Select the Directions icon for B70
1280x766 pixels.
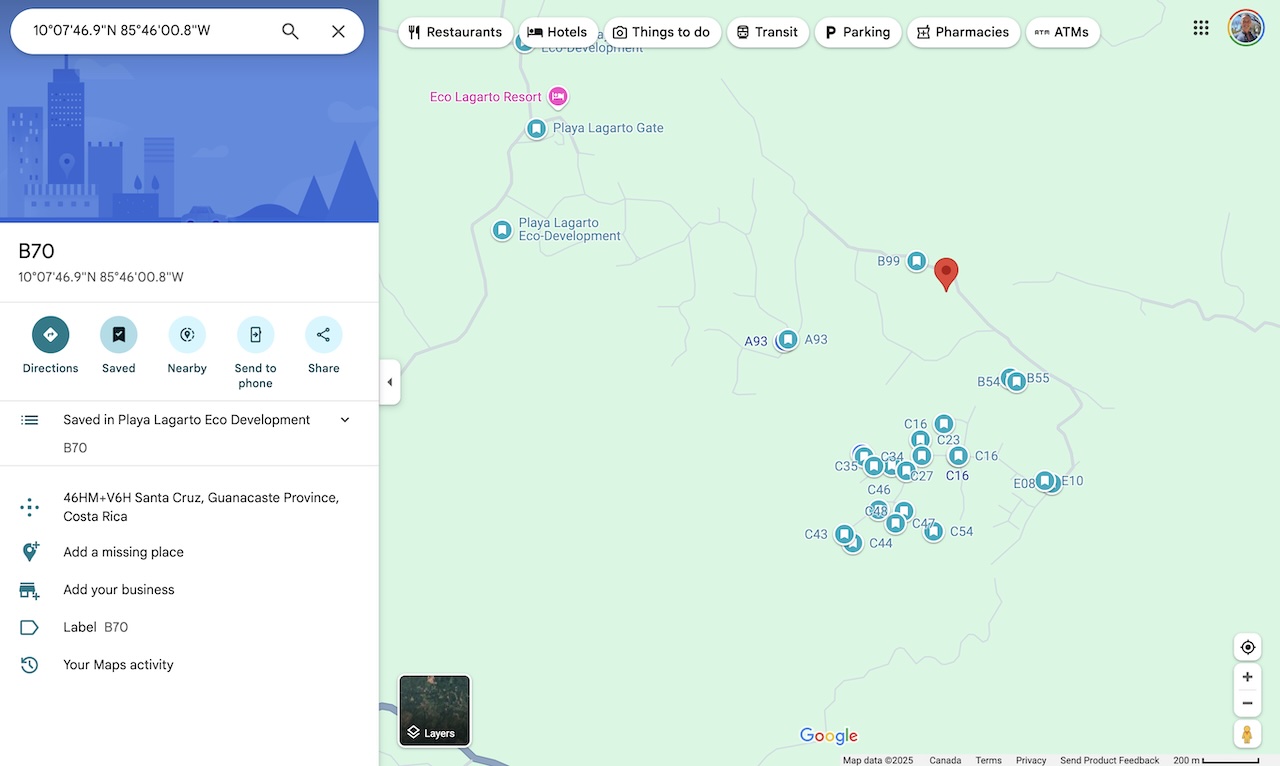pos(50,334)
